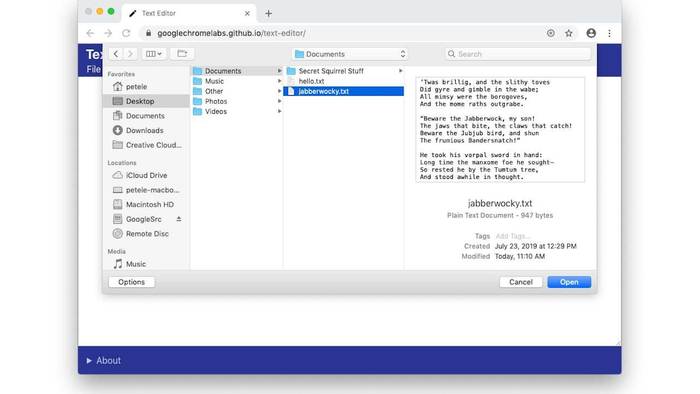Open the Chrome three-dot menu

[x=609, y=33]
